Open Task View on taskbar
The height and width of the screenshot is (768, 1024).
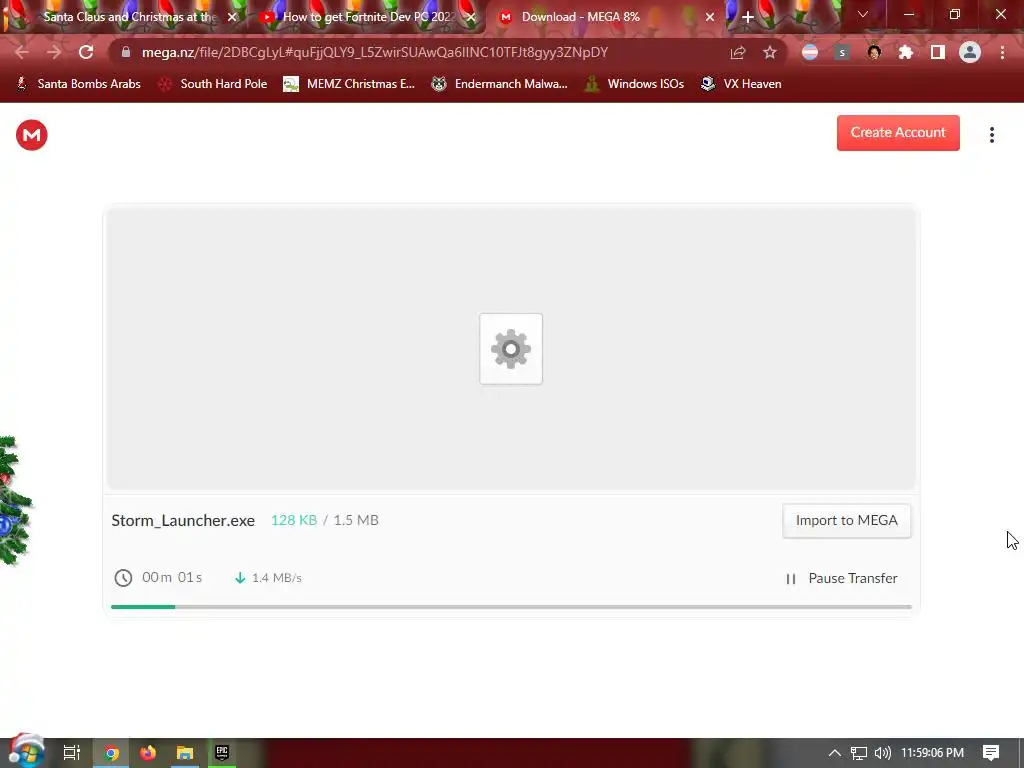72,753
